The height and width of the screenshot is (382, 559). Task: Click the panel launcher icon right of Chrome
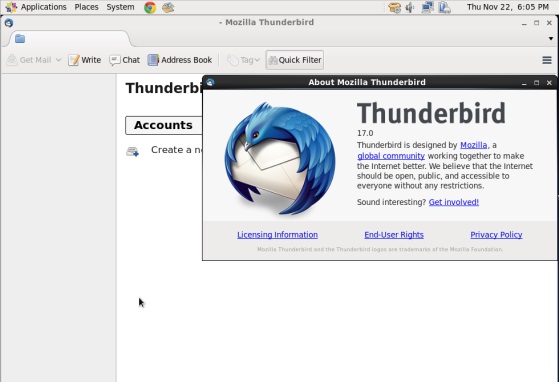tap(168, 7)
